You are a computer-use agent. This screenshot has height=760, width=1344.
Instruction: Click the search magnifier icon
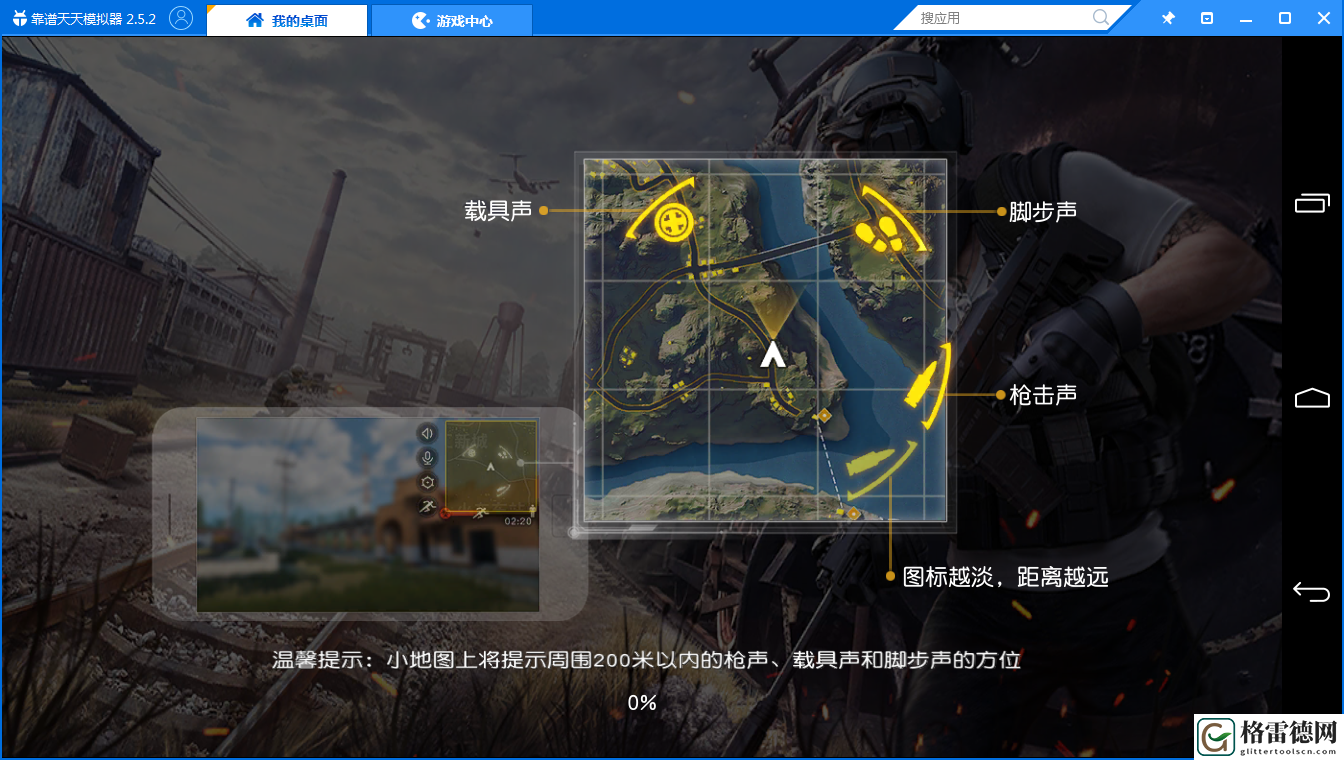(x=1101, y=18)
